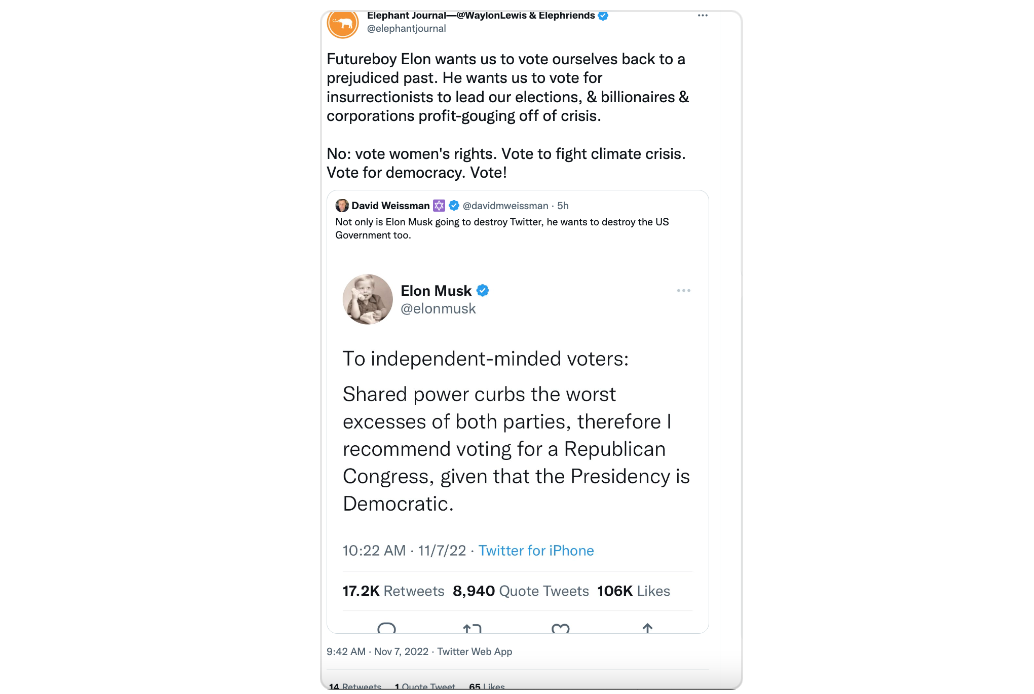View the 8,940 Quote Tweets
This screenshot has height=694, width=1034.
click(520, 591)
